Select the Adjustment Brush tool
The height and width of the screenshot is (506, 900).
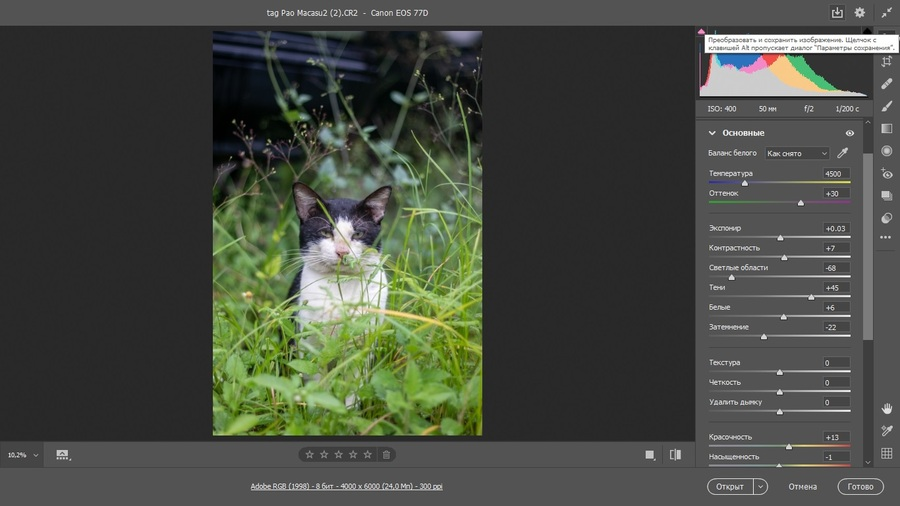tap(887, 106)
